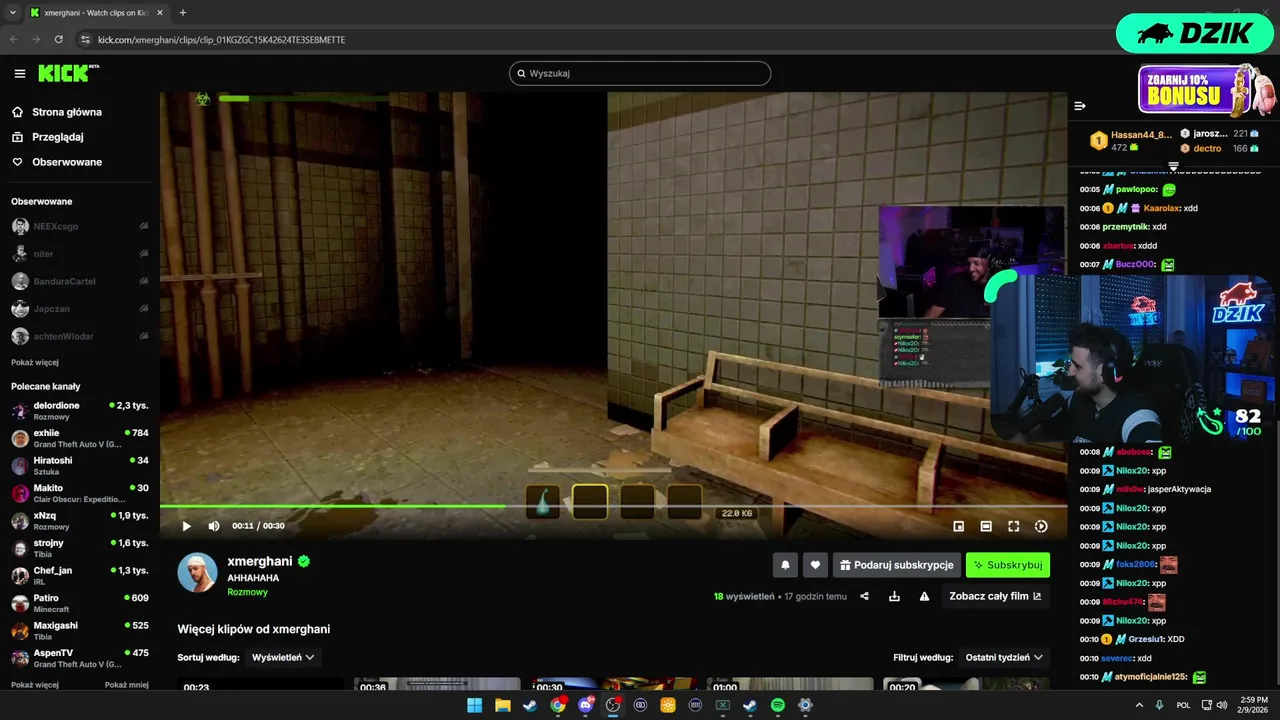Click the 2:59 PM taskbar clock
1280x720 pixels.
coord(1253,705)
